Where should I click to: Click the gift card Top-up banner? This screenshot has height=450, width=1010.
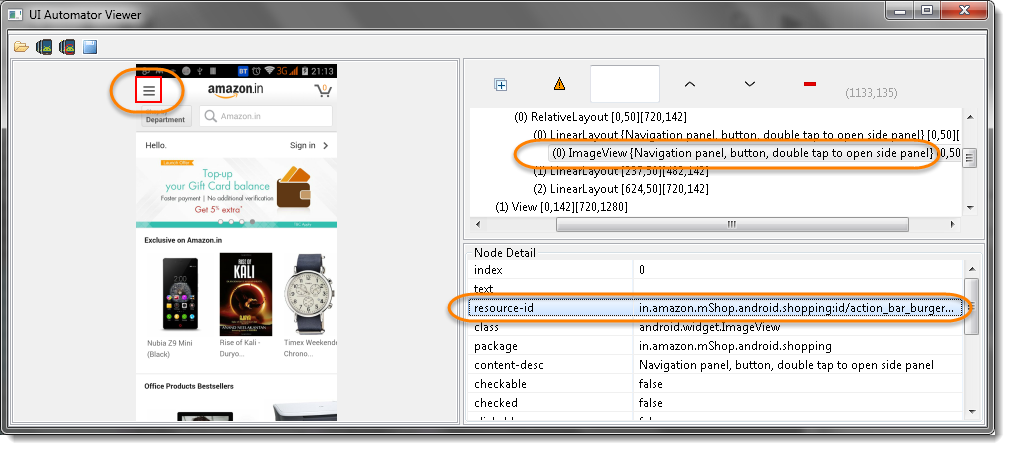[x=236, y=192]
